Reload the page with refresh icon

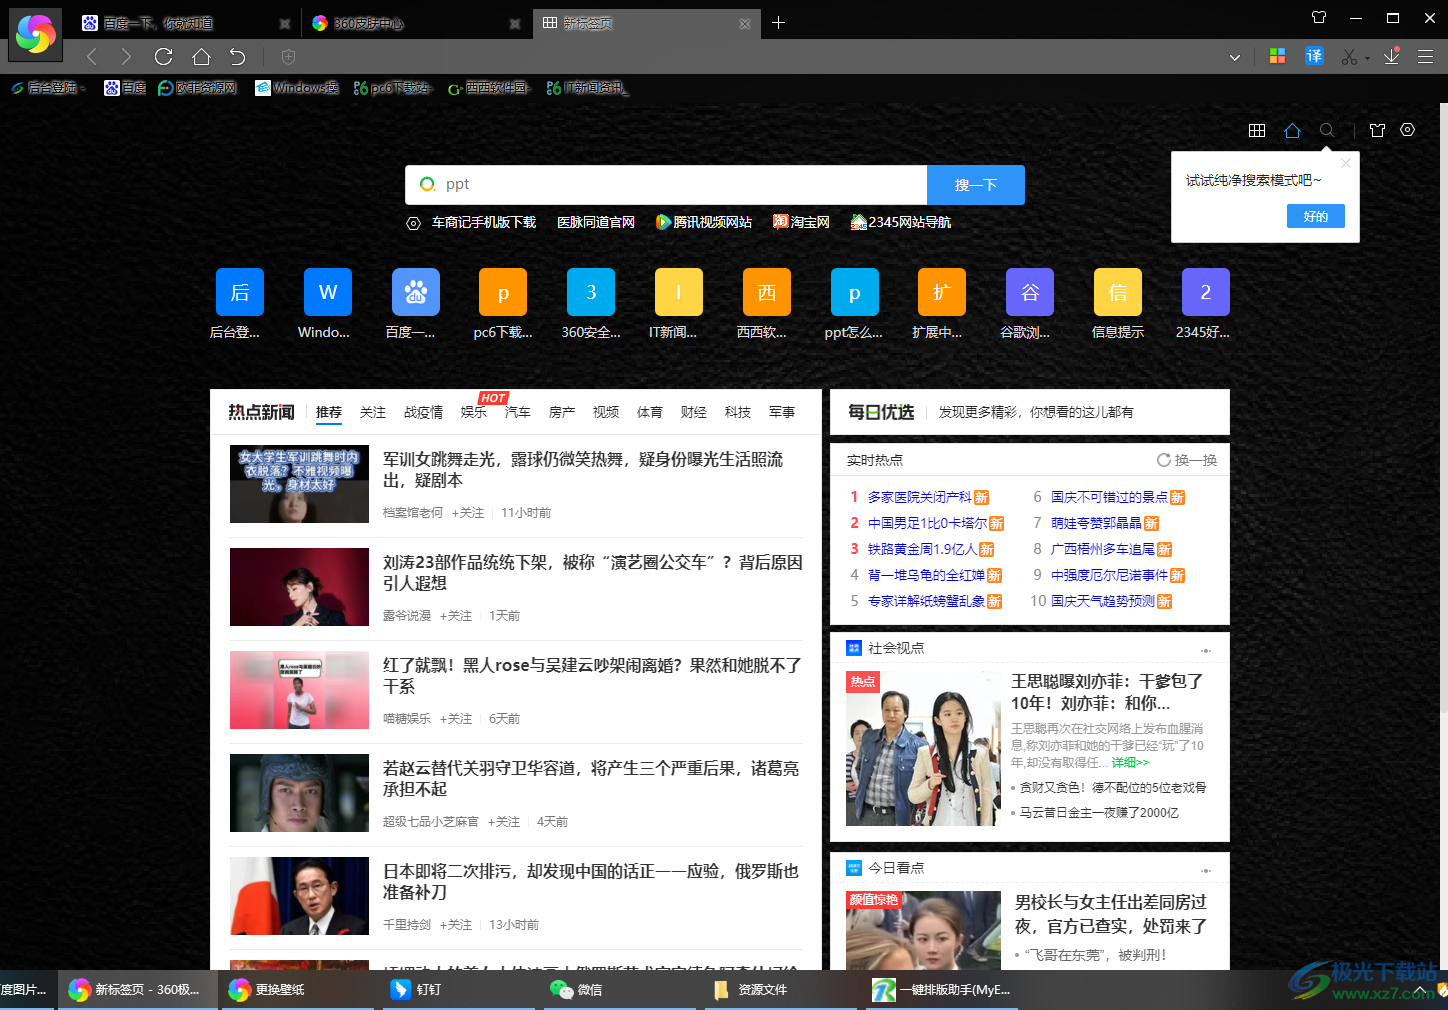tap(164, 57)
